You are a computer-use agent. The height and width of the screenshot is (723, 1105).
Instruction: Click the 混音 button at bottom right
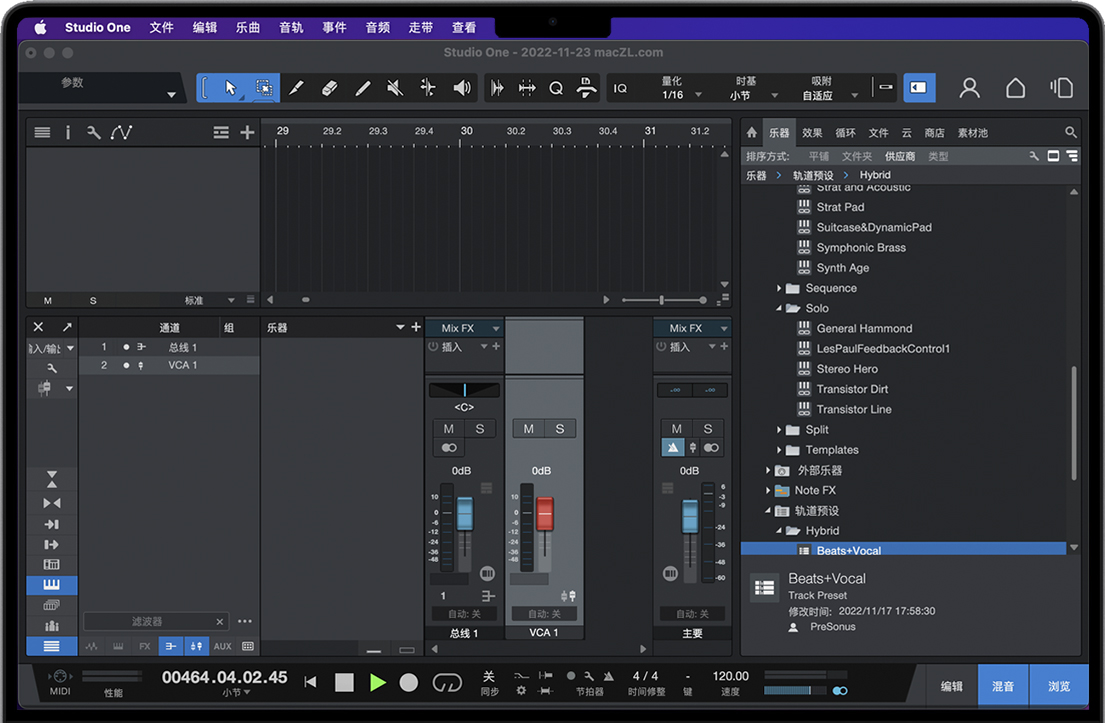(1002, 686)
